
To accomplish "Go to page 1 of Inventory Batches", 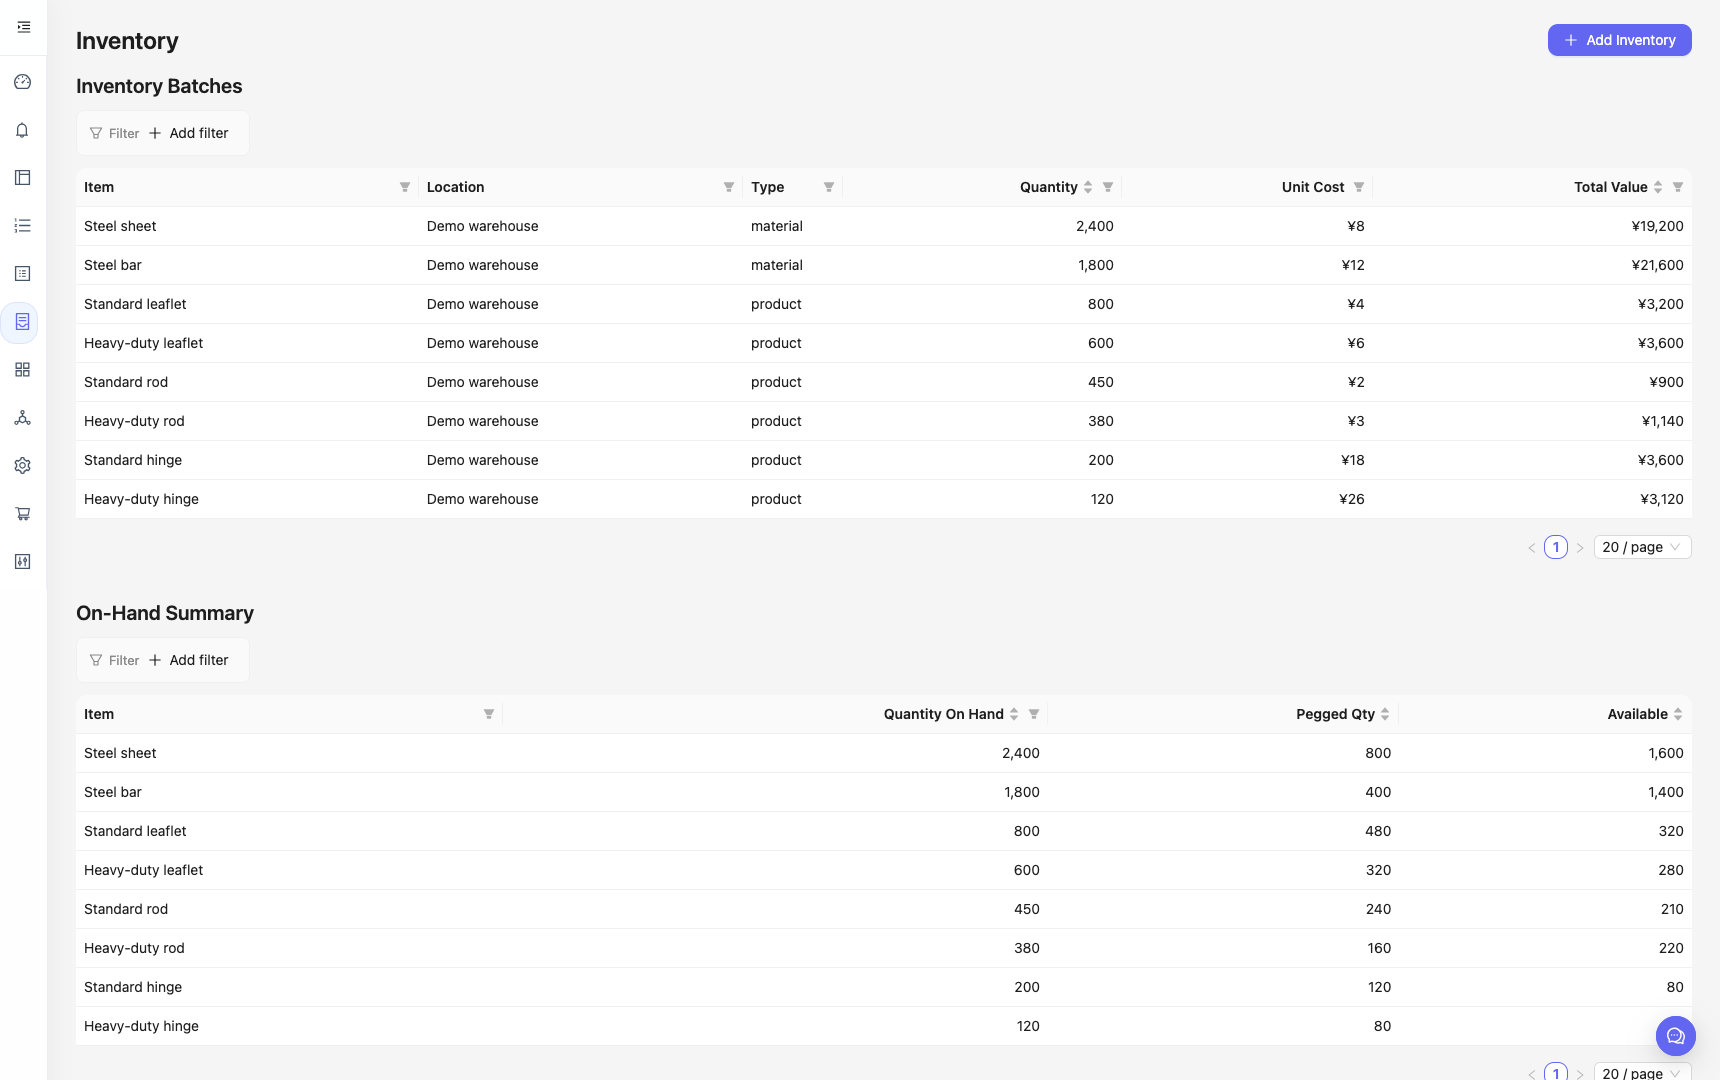I will [1556, 547].
